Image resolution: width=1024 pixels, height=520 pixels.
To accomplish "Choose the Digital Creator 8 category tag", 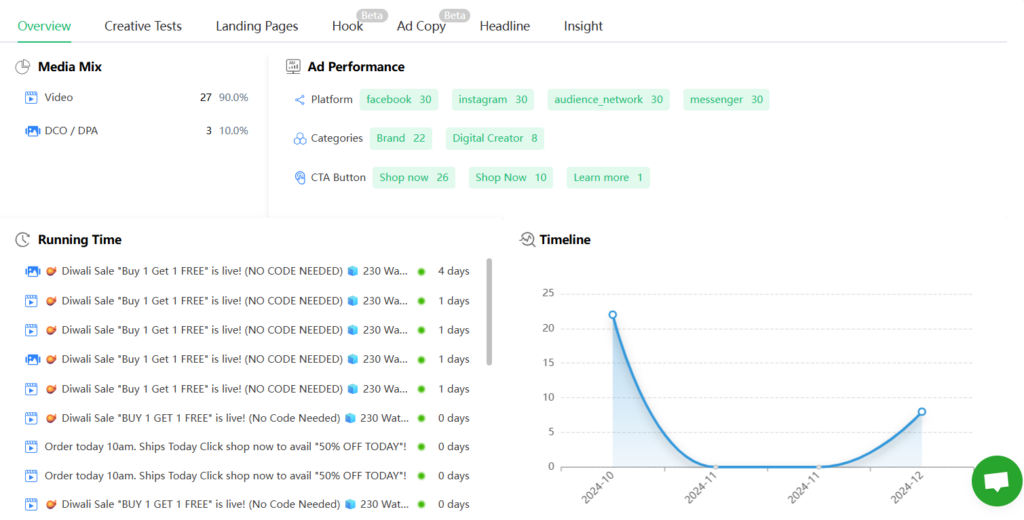I will 495,139.
